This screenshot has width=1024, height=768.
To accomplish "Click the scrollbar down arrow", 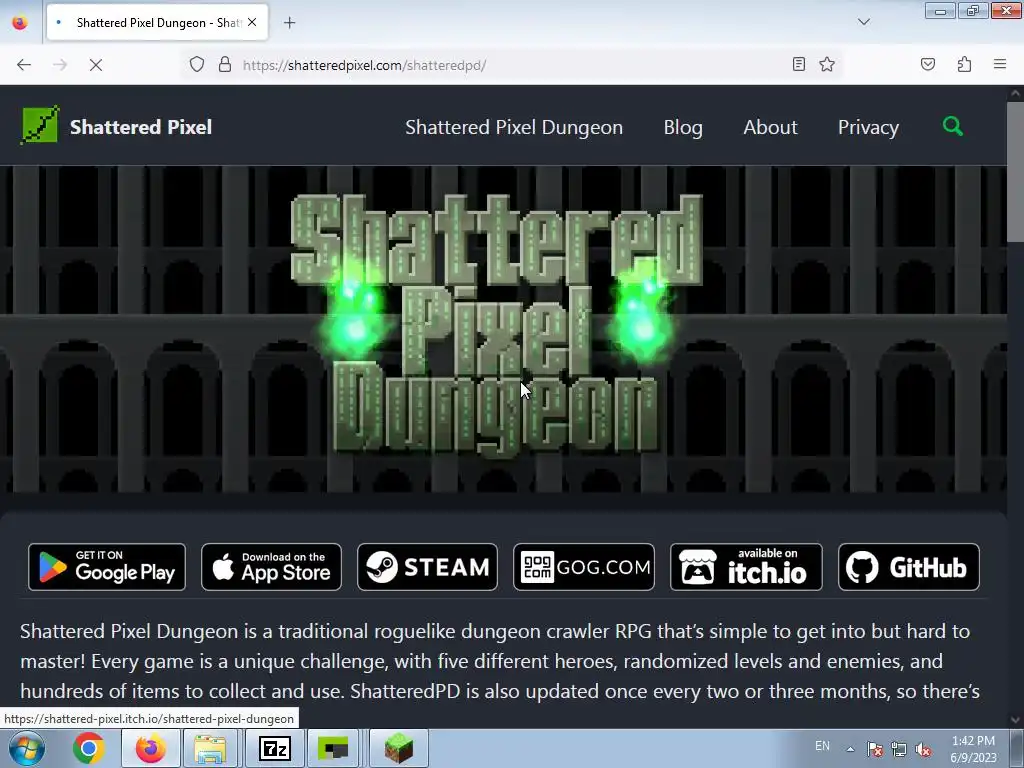I will 1015,720.
